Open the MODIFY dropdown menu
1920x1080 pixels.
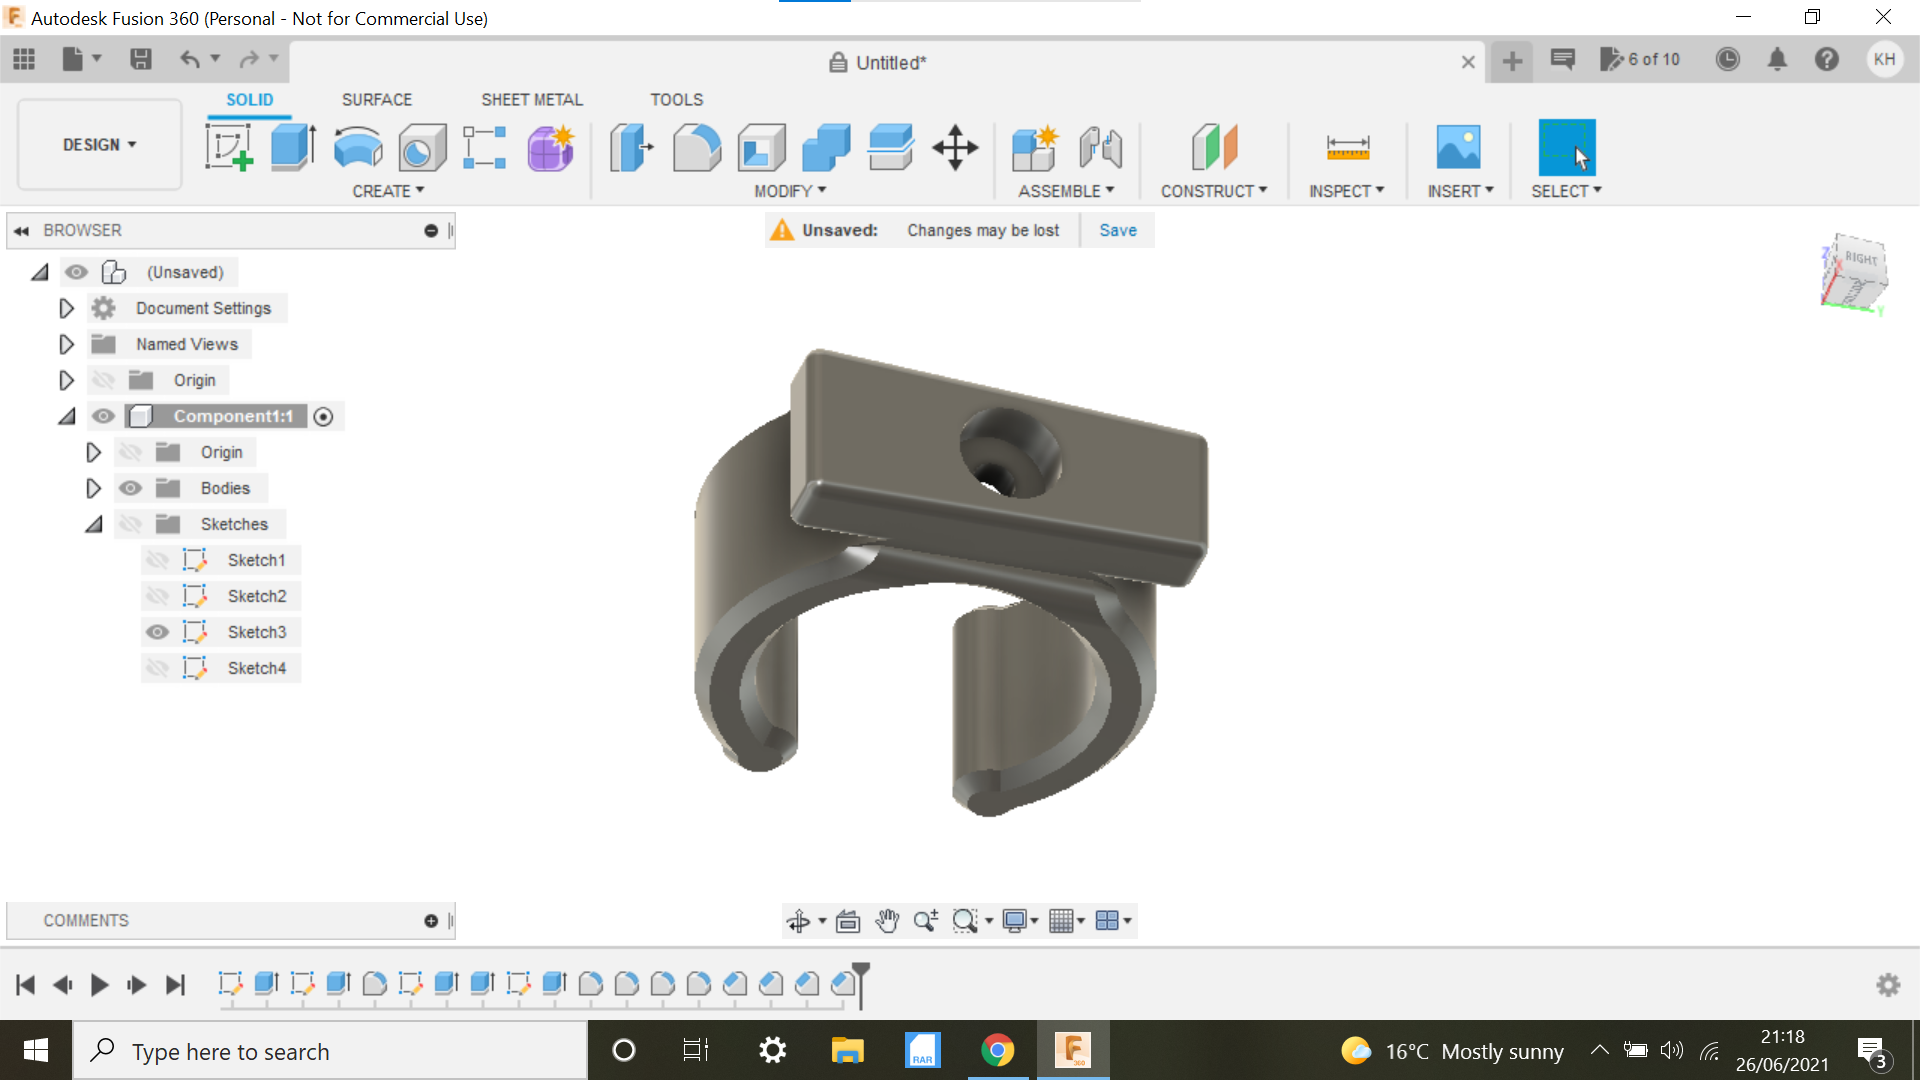[x=790, y=191]
